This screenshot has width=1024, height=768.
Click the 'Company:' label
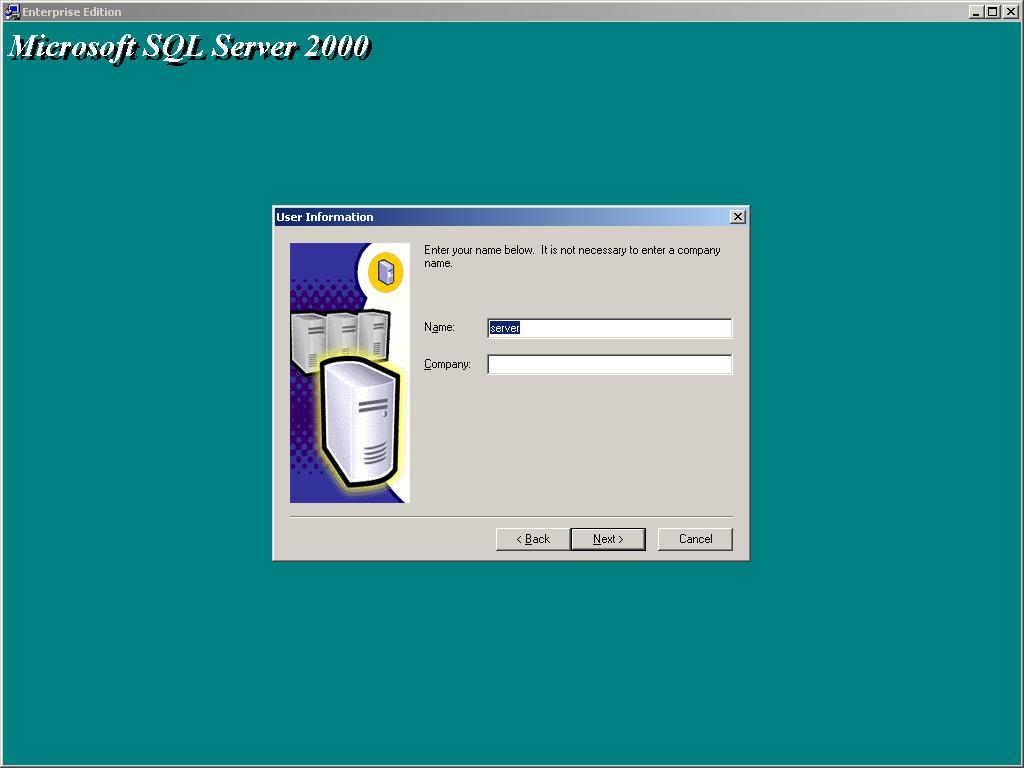pyautogui.click(x=447, y=364)
